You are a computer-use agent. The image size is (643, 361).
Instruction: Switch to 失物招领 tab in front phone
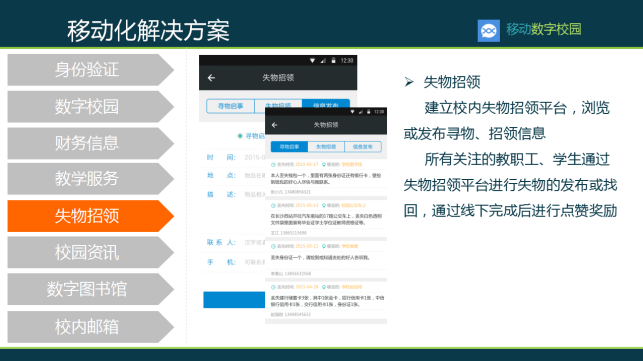point(326,146)
